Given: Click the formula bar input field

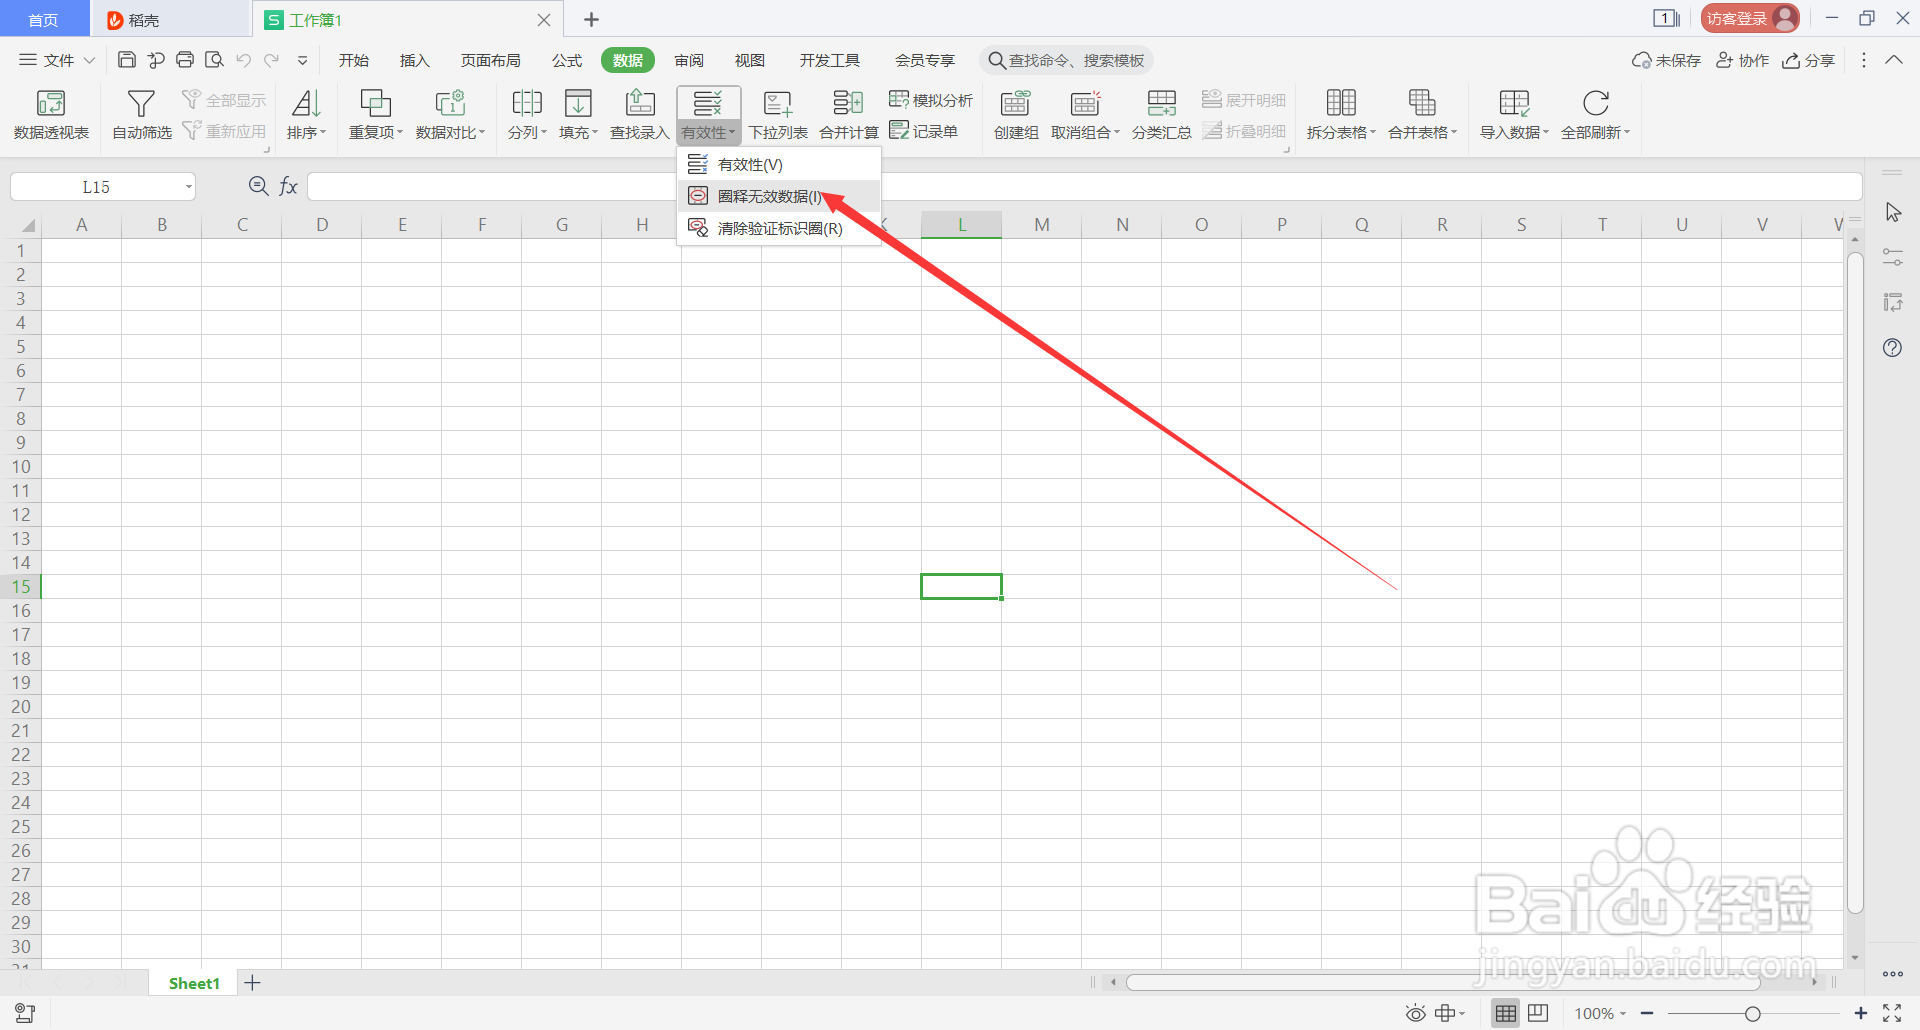Looking at the screenshot, I should click(1084, 186).
